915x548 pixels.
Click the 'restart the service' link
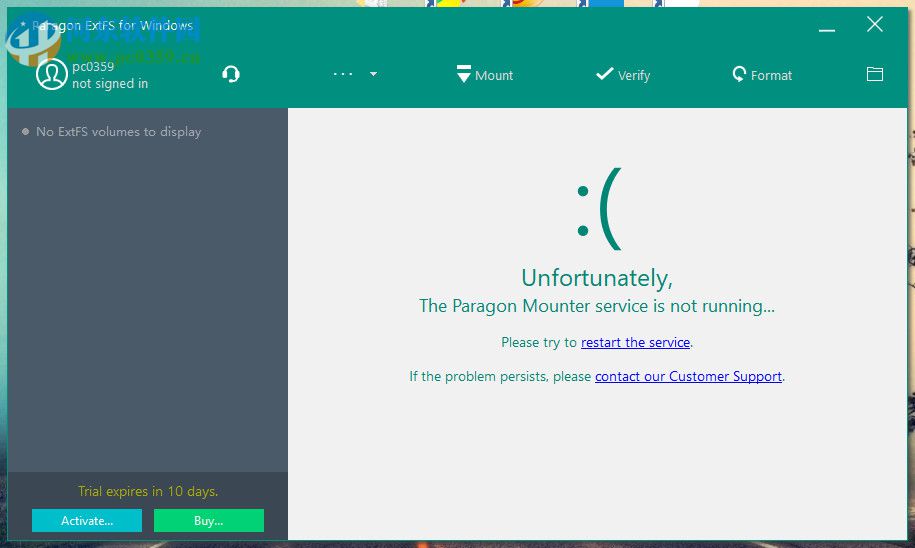pos(635,342)
